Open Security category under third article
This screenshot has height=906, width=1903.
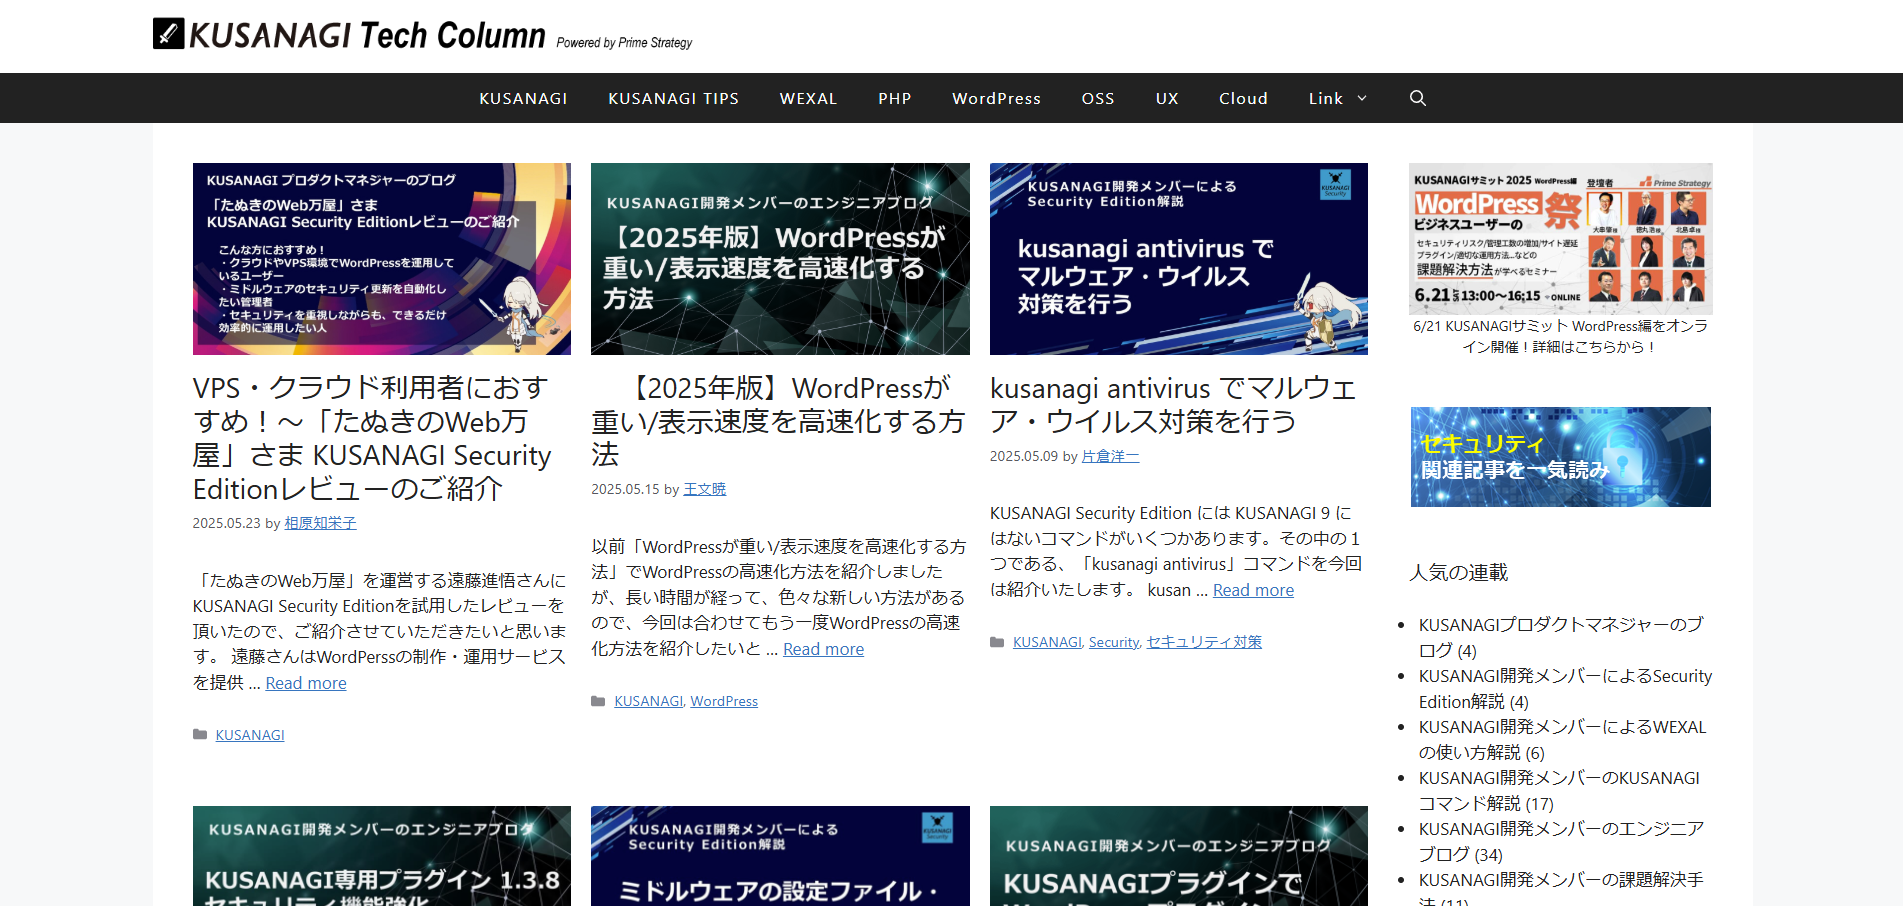pyautogui.click(x=1114, y=642)
